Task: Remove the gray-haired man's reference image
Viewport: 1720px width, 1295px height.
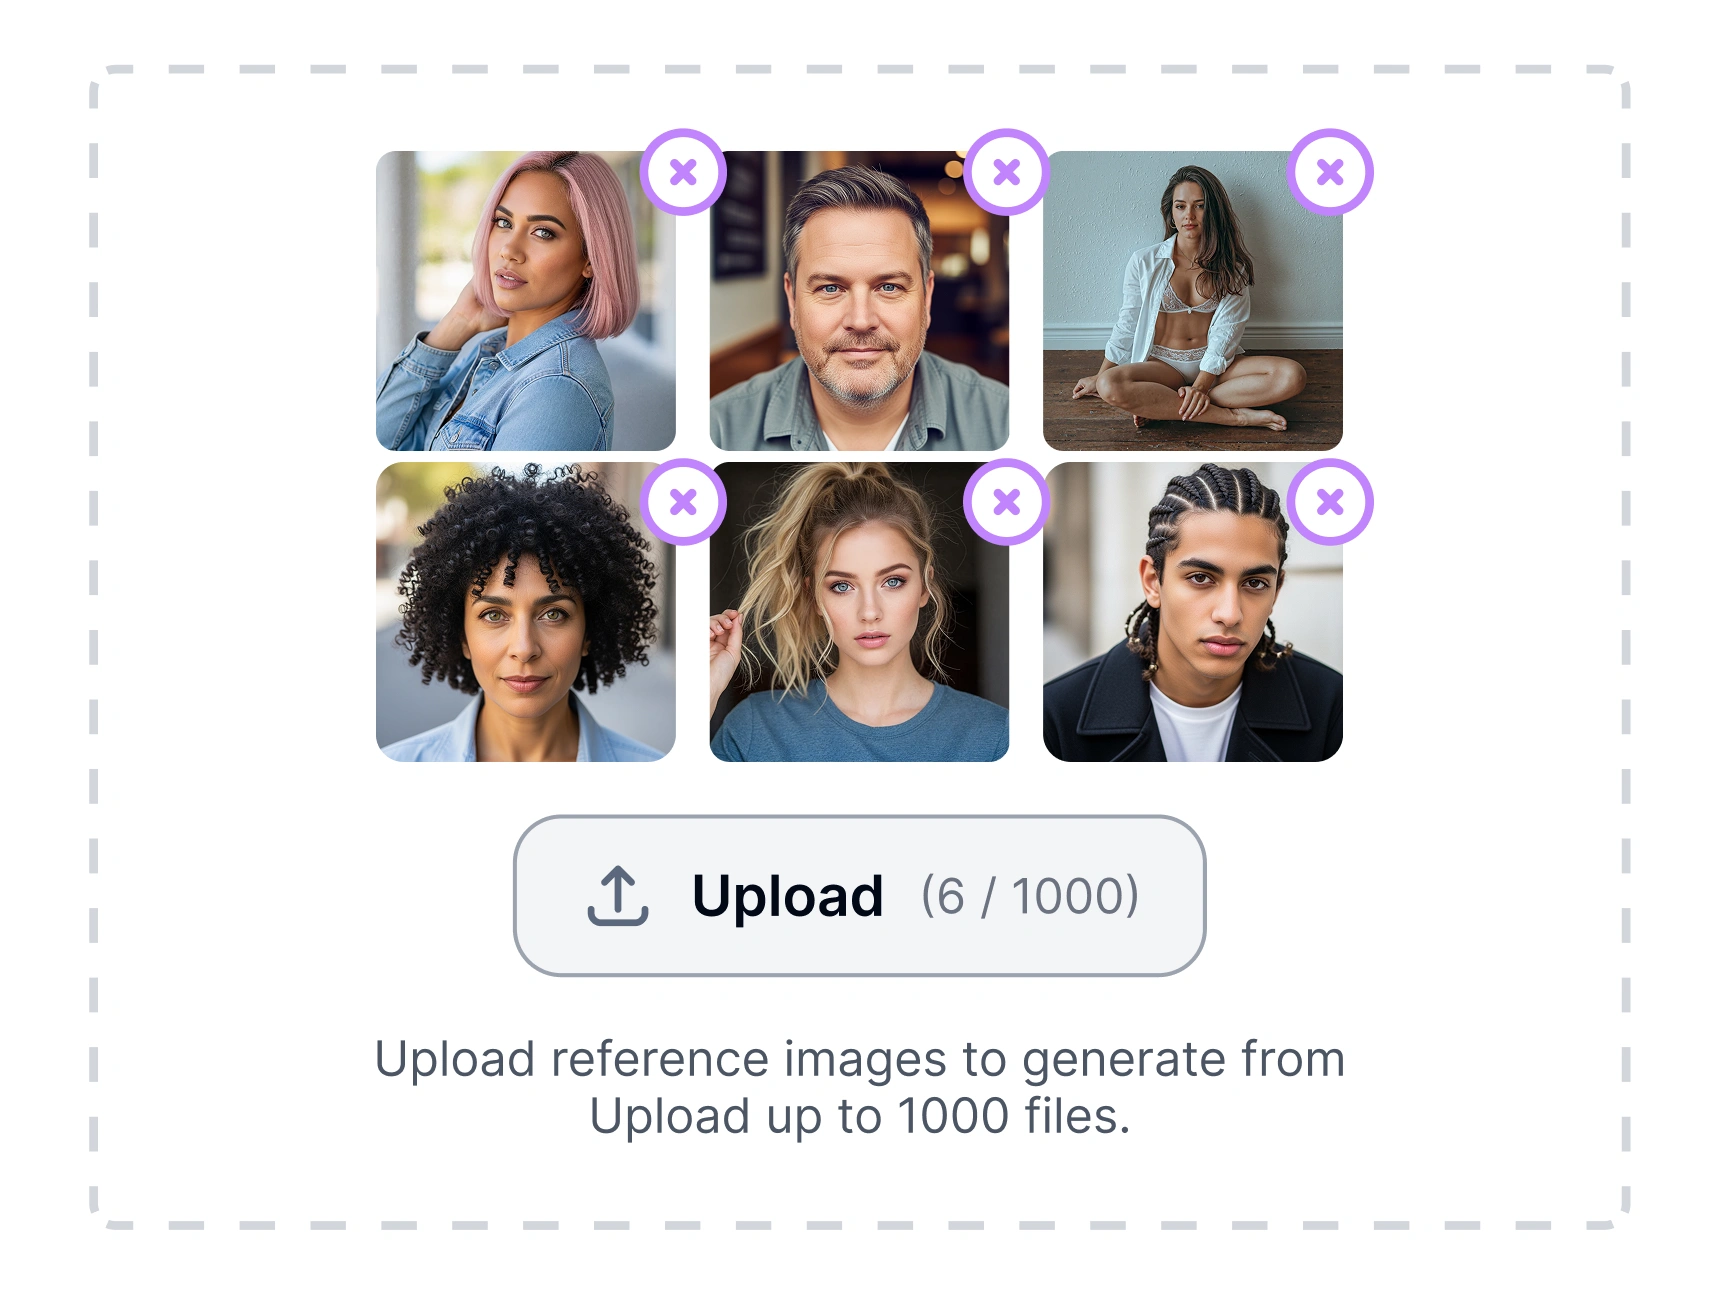Action: pos(1006,172)
